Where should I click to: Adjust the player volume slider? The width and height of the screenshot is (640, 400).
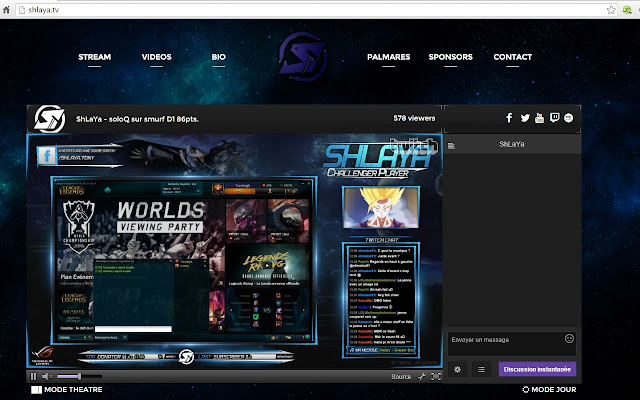[x=79, y=376]
